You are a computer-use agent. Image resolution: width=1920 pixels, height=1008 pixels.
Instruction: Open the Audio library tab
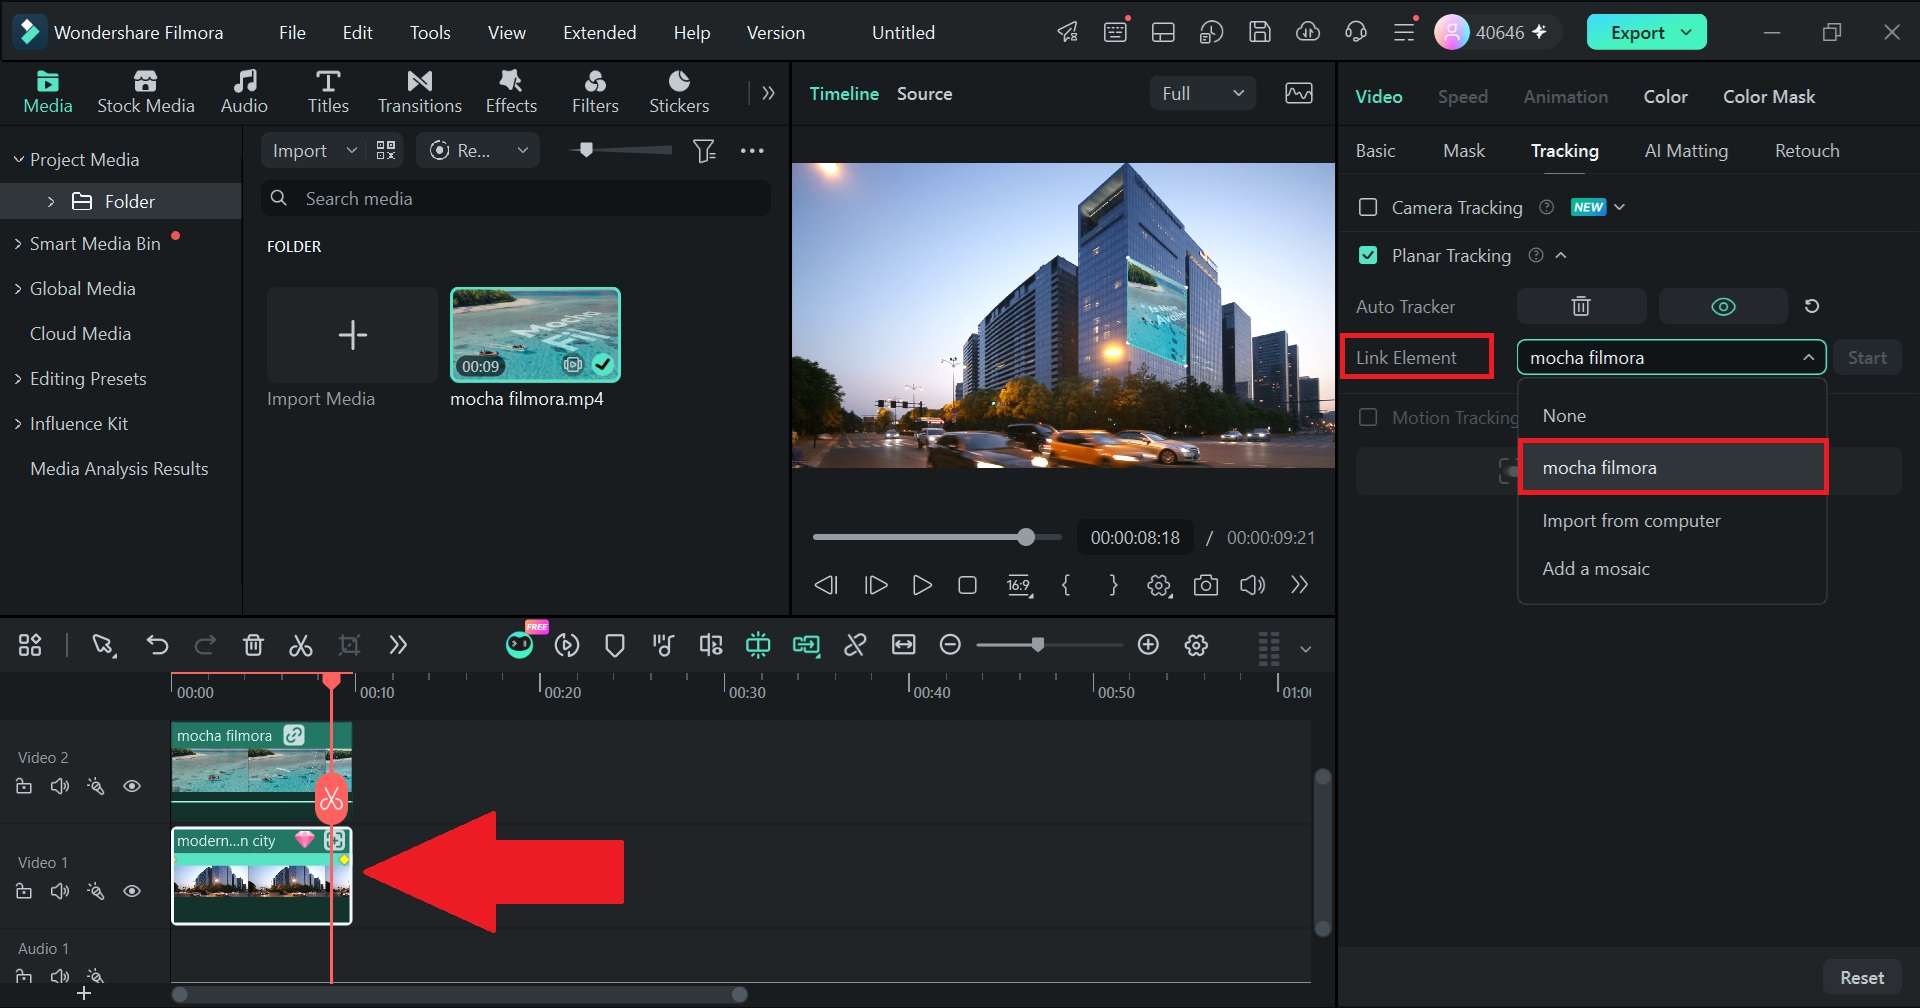244,92
